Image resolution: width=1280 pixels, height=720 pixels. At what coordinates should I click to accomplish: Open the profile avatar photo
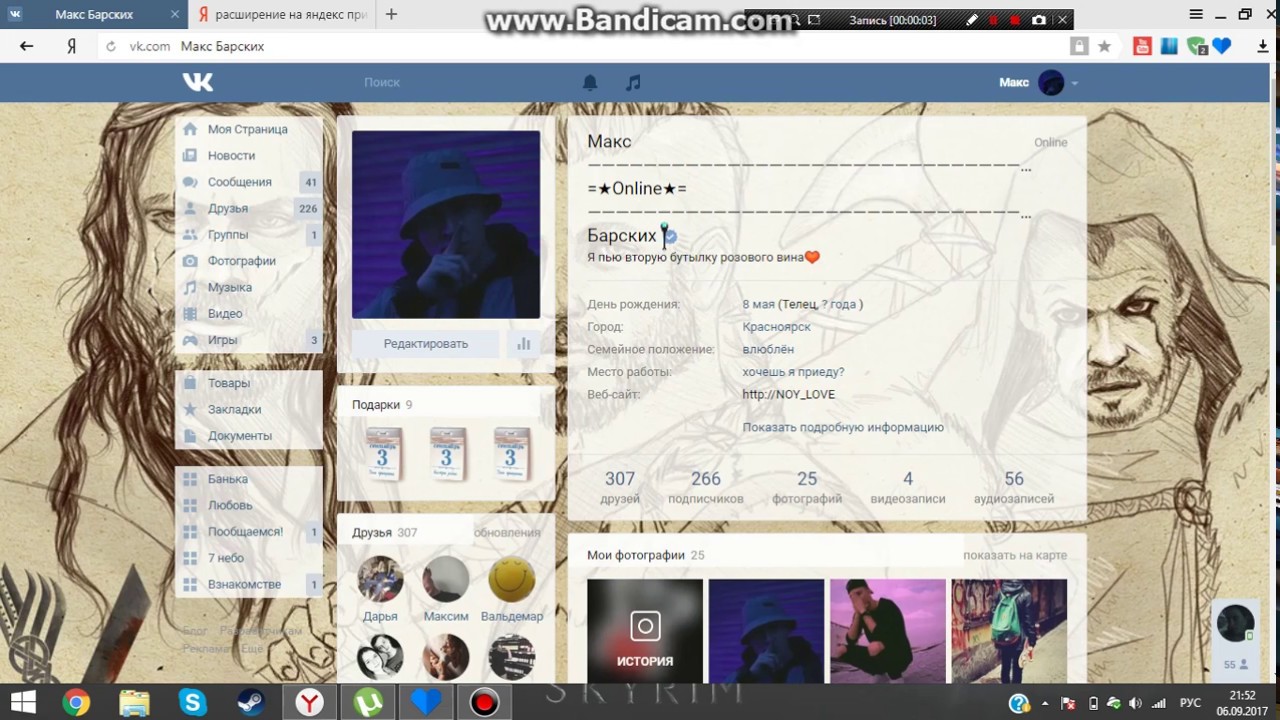pos(446,225)
